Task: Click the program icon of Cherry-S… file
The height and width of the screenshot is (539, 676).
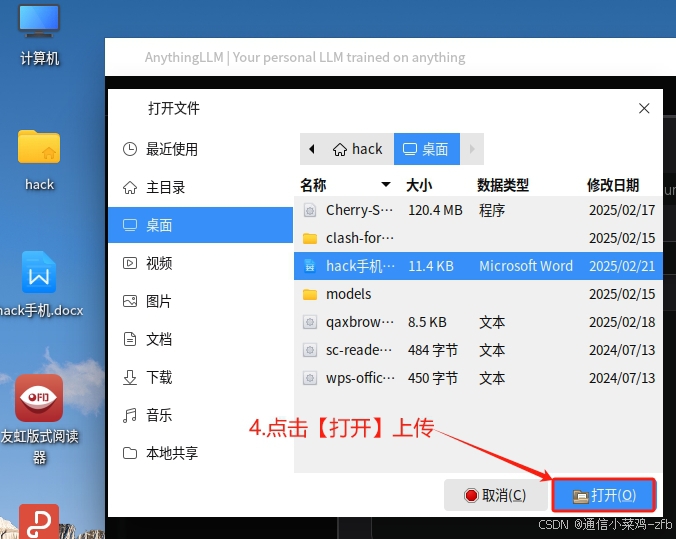Action: (310, 210)
